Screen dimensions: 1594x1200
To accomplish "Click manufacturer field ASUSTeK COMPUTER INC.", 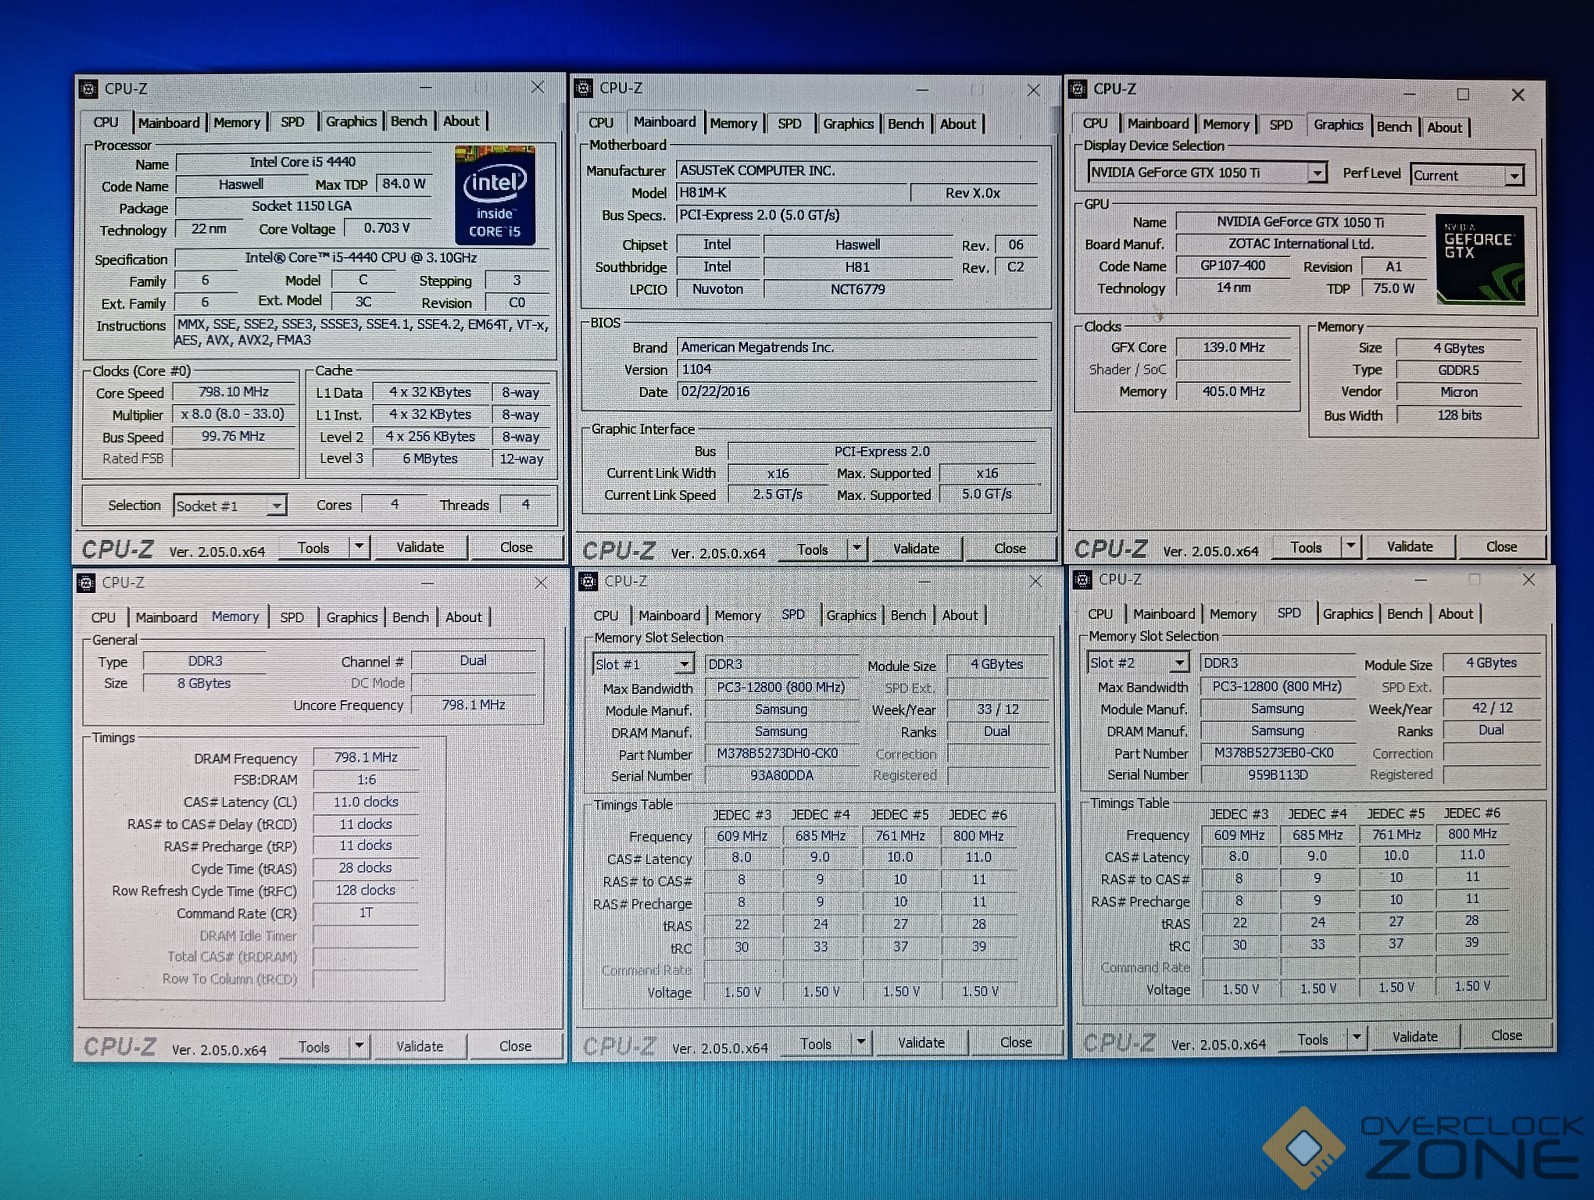I will 857,171.
